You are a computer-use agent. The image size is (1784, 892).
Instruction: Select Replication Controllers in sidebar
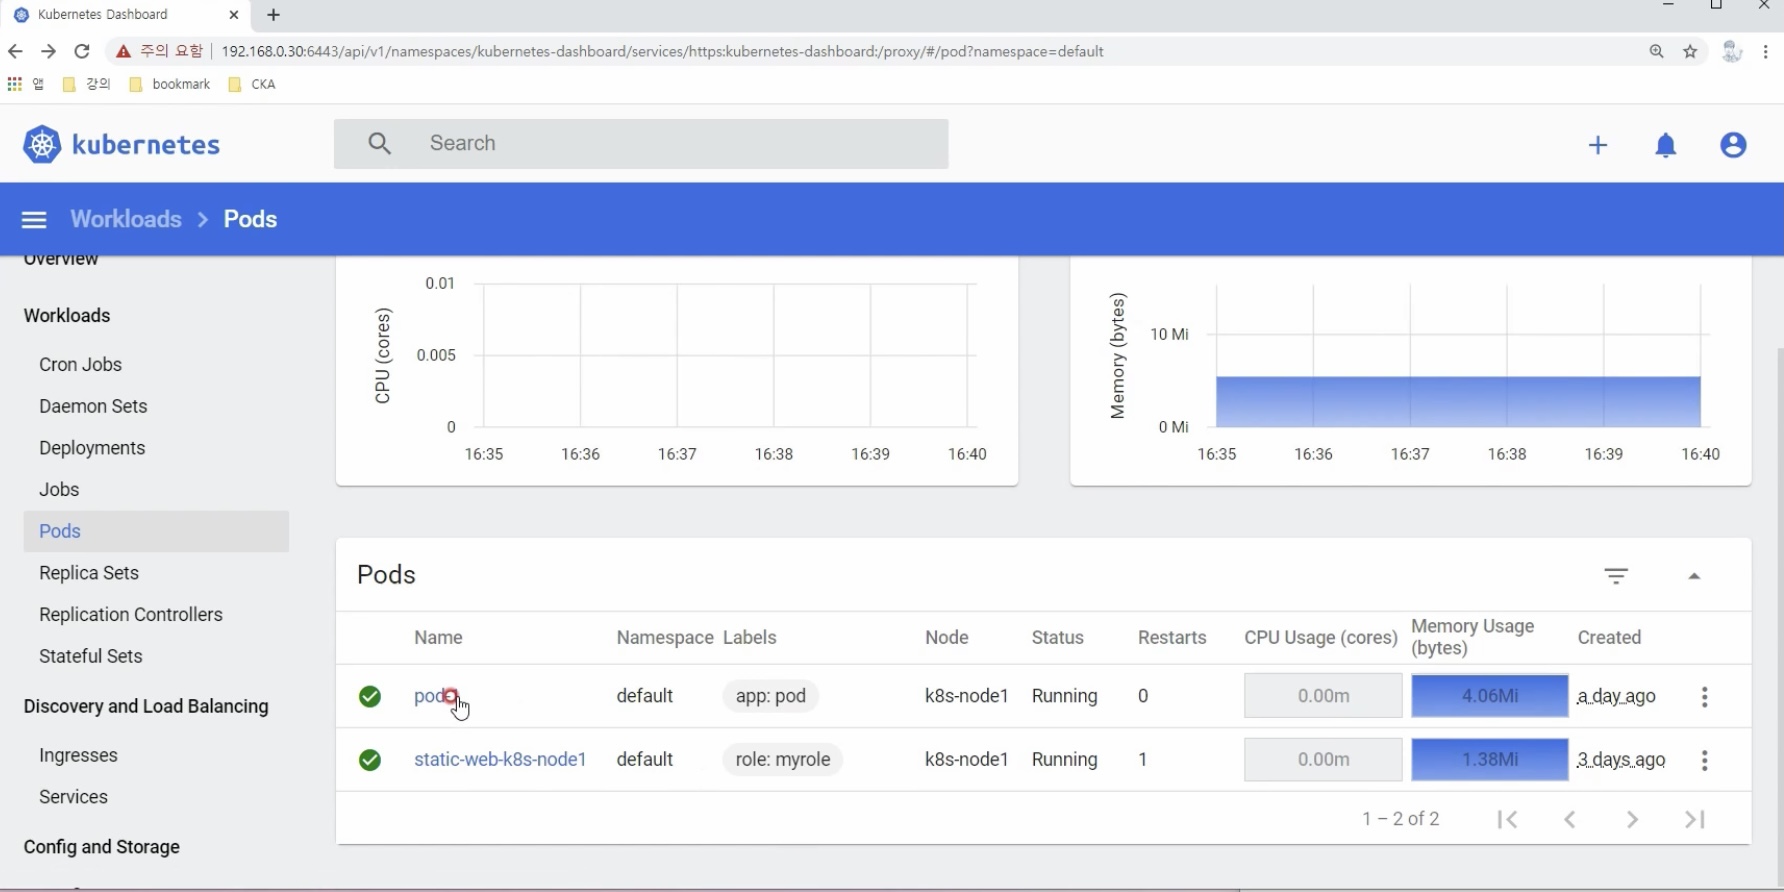click(x=131, y=615)
